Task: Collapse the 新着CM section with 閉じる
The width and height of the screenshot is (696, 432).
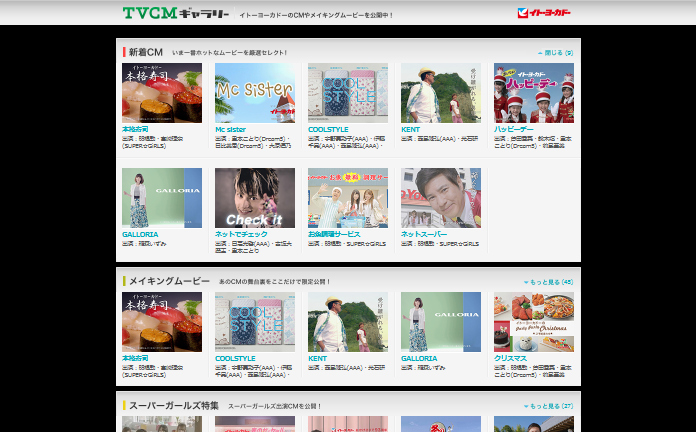Action: (x=555, y=53)
